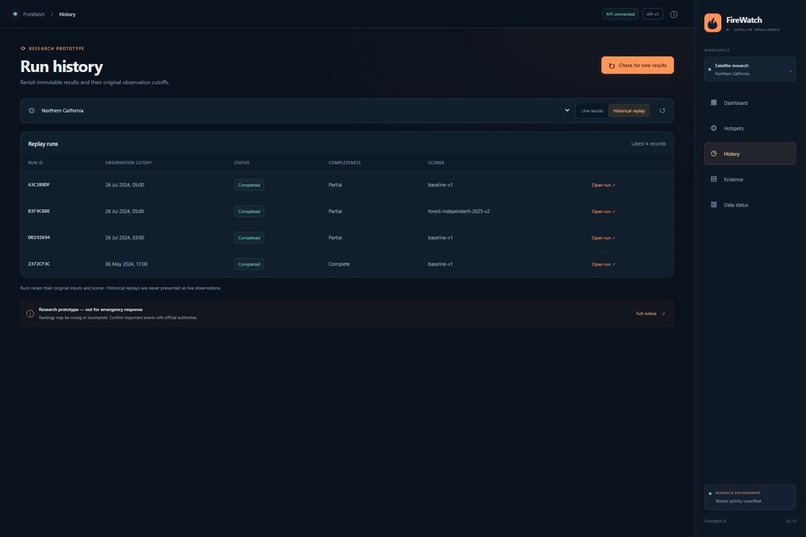Click the refresh icon in Check for new results
The width and height of the screenshot is (806, 537).
click(x=612, y=66)
